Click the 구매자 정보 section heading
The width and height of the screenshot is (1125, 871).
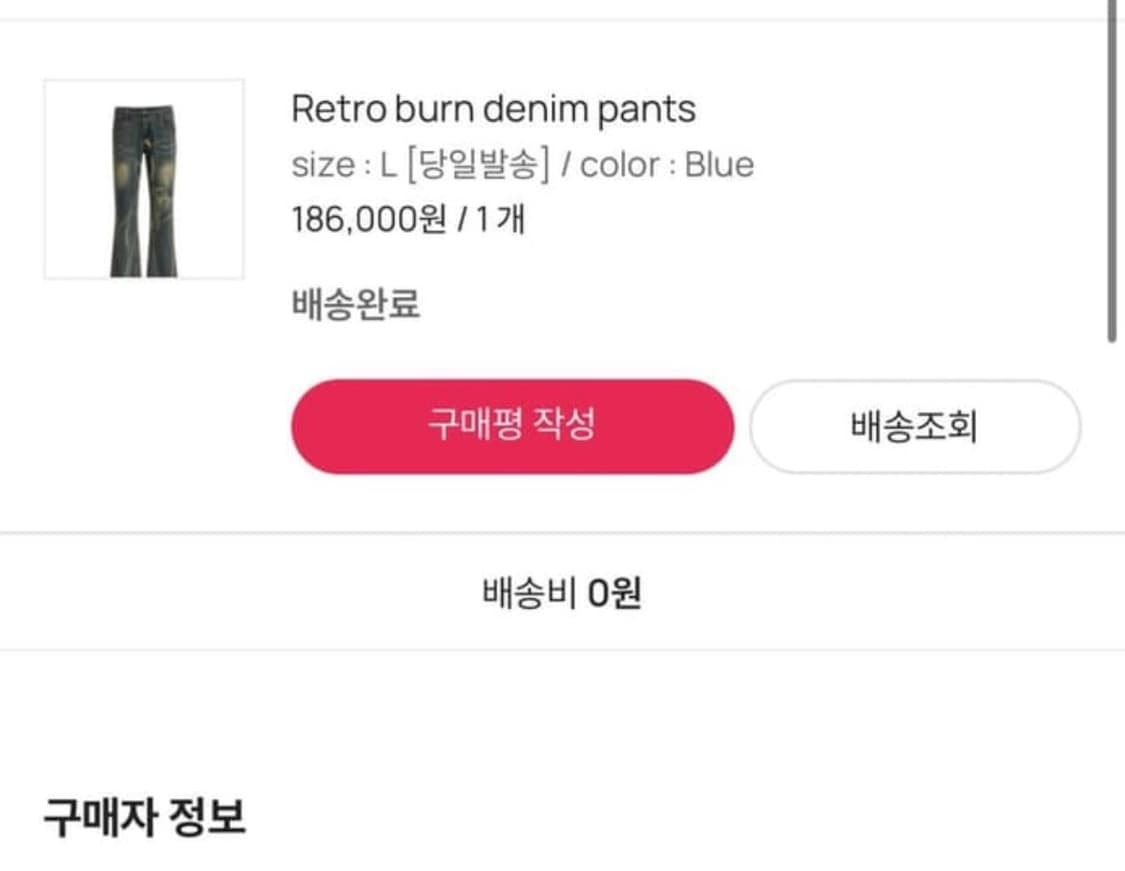(x=144, y=818)
